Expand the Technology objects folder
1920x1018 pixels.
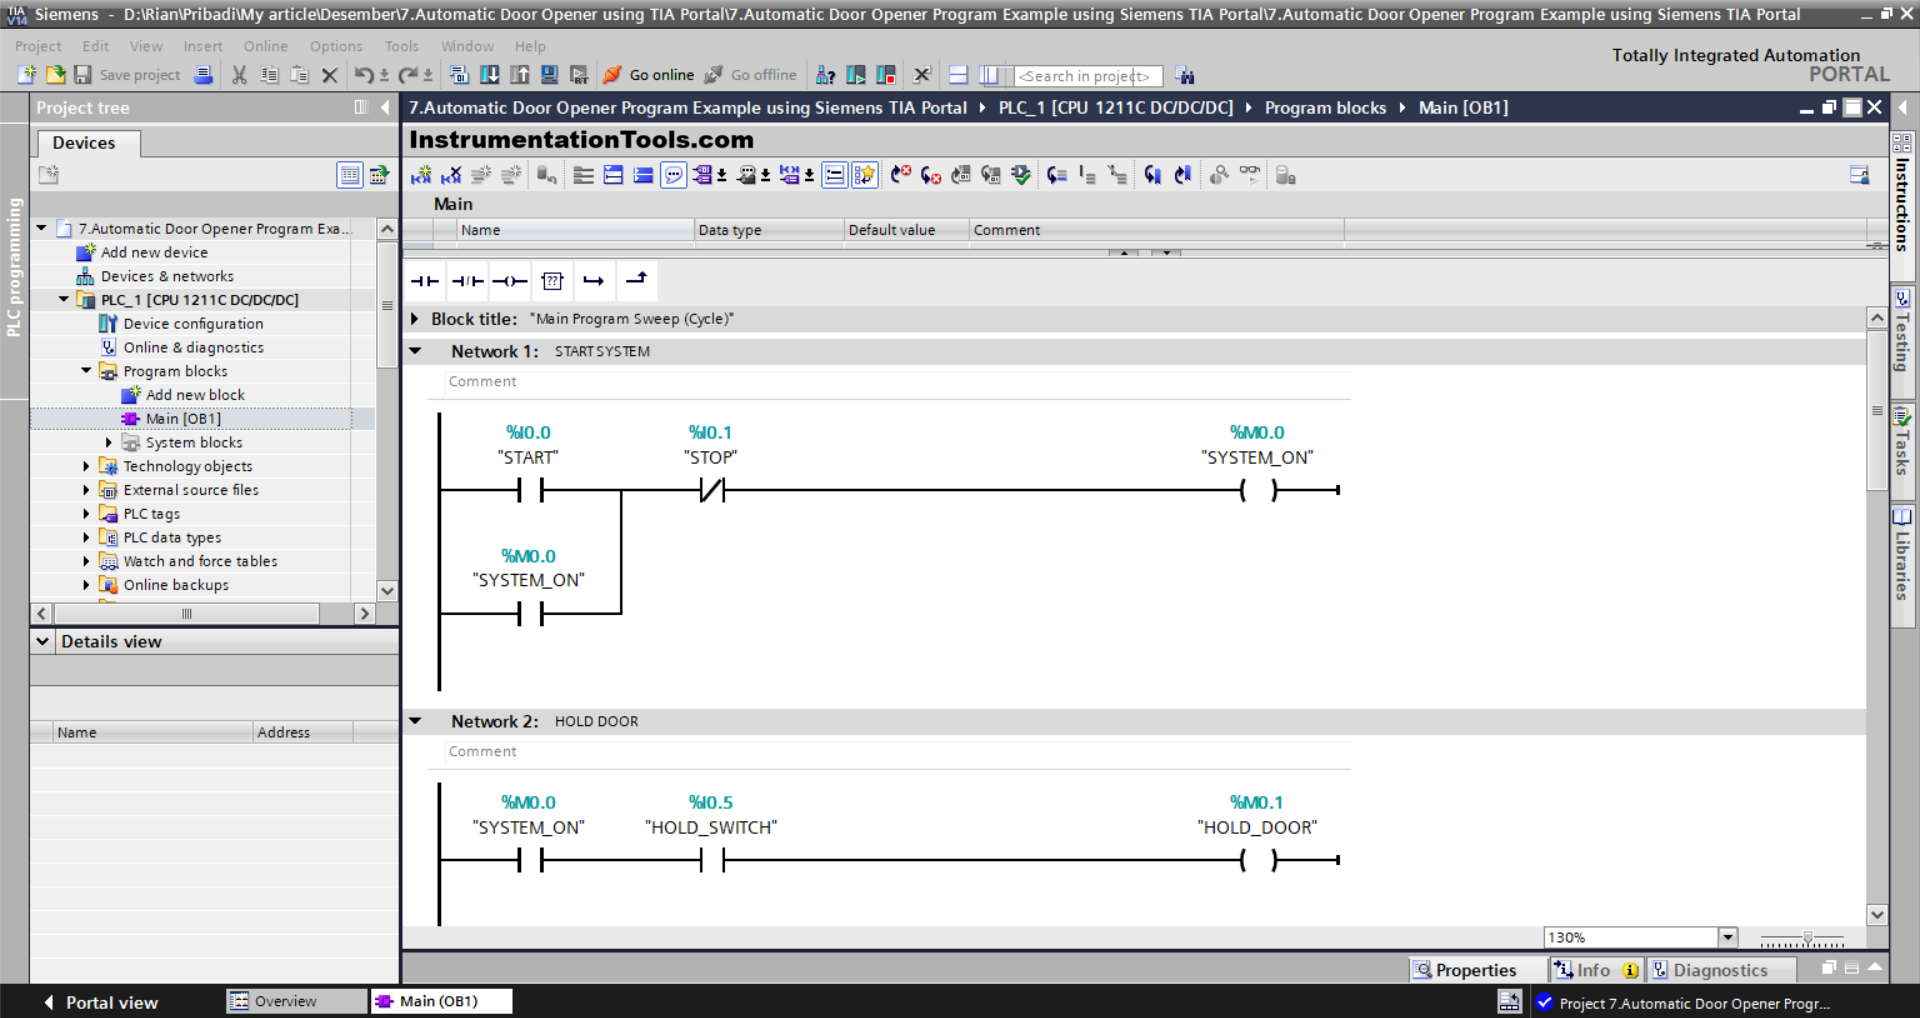[x=86, y=466]
